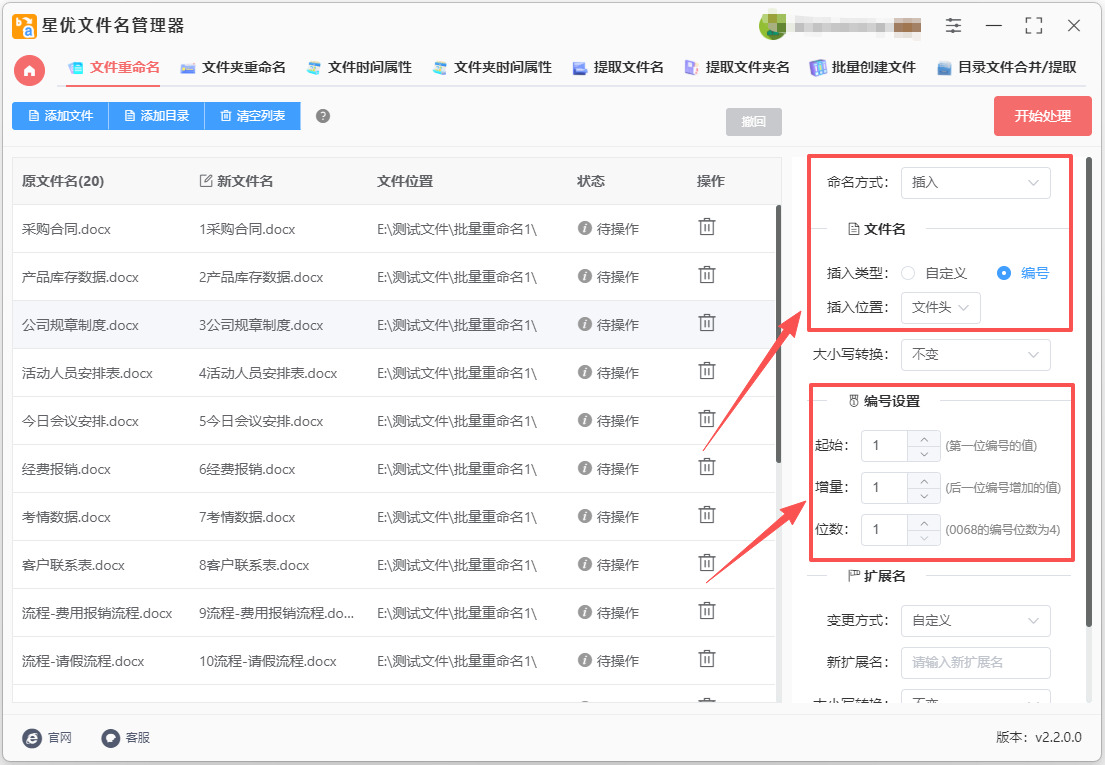Click the red 开始处理 button
The image size is (1105, 765).
[x=1042, y=116]
